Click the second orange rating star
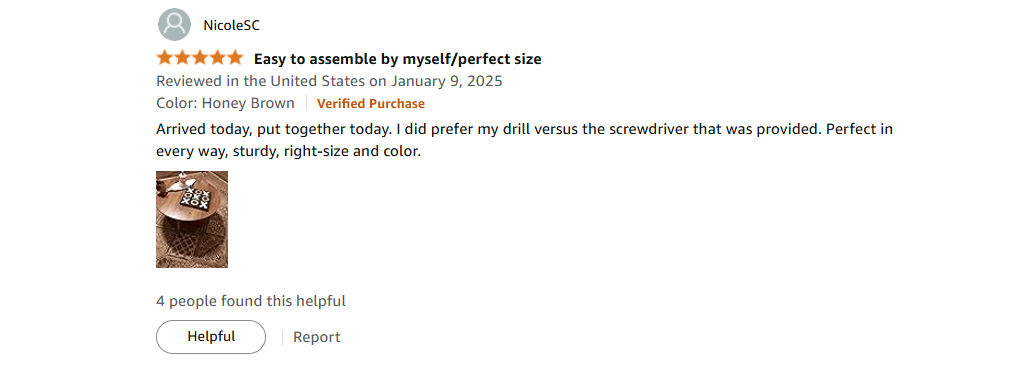This screenshot has width=1016, height=370. tap(182, 58)
